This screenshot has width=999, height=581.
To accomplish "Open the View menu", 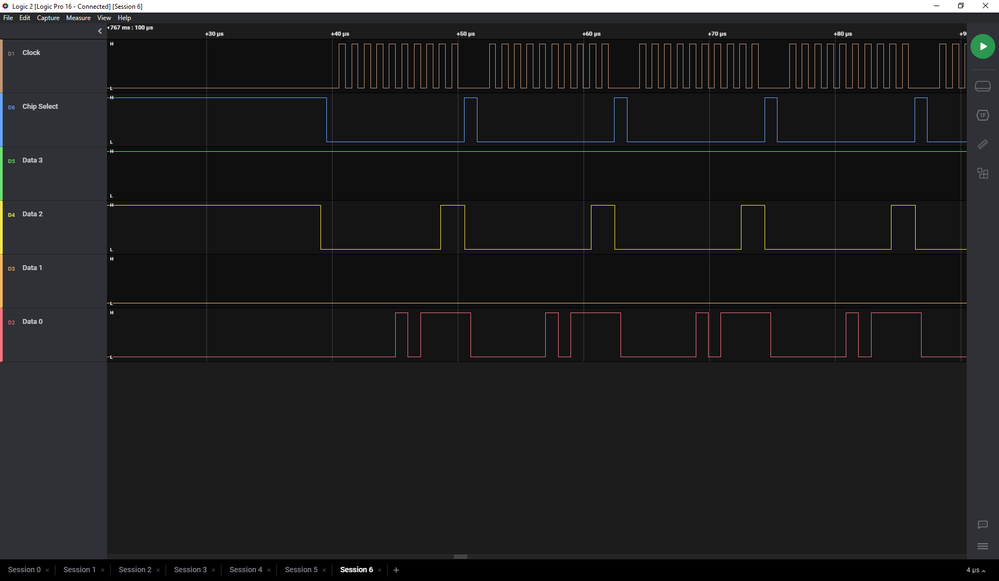I will [104, 18].
